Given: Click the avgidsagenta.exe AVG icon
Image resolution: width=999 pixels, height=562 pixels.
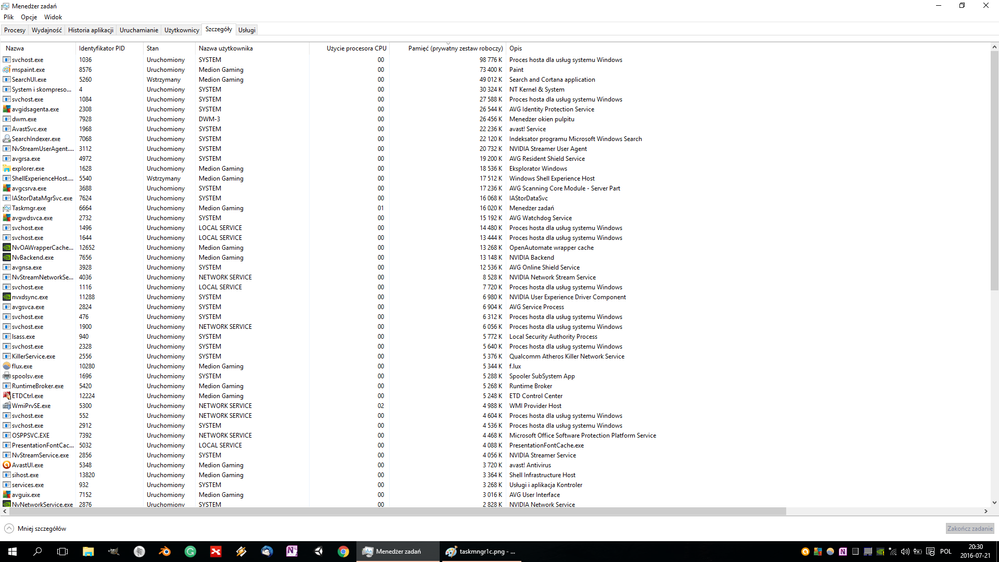Looking at the screenshot, I should click(x=7, y=109).
